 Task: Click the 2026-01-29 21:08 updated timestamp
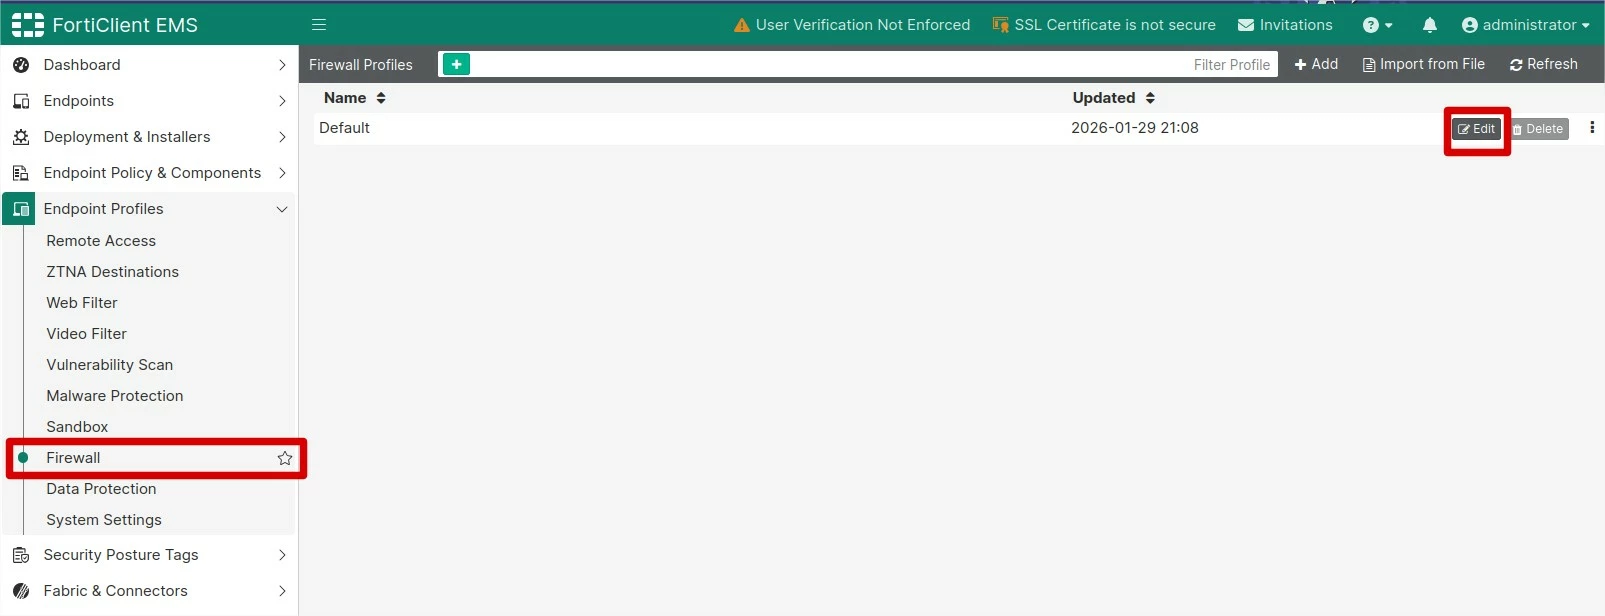click(1135, 128)
